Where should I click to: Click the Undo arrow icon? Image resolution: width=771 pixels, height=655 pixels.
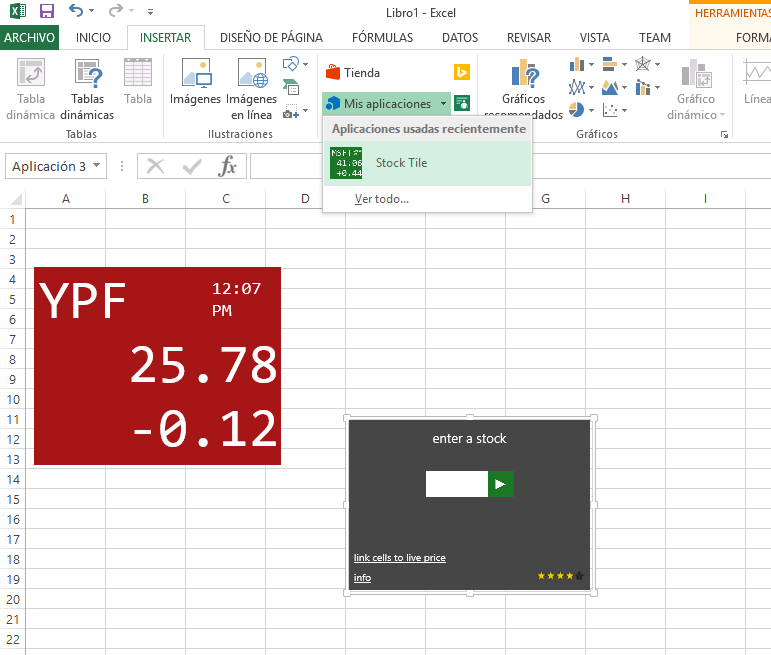pyautogui.click(x=76, y=10)
